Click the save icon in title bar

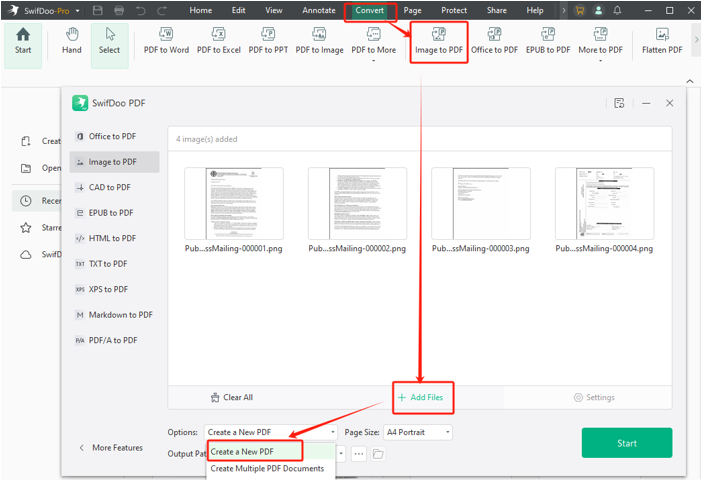97,10
